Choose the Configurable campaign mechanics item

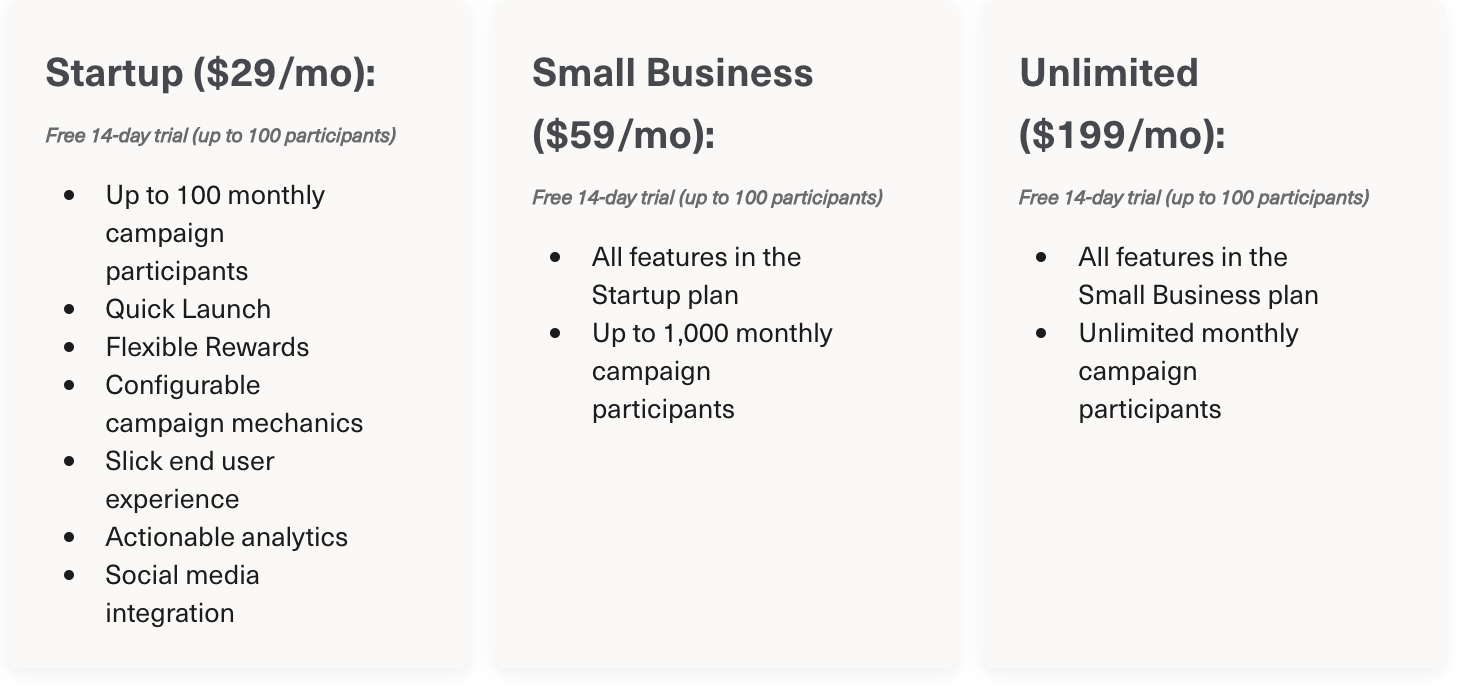(x=234, y=404)
